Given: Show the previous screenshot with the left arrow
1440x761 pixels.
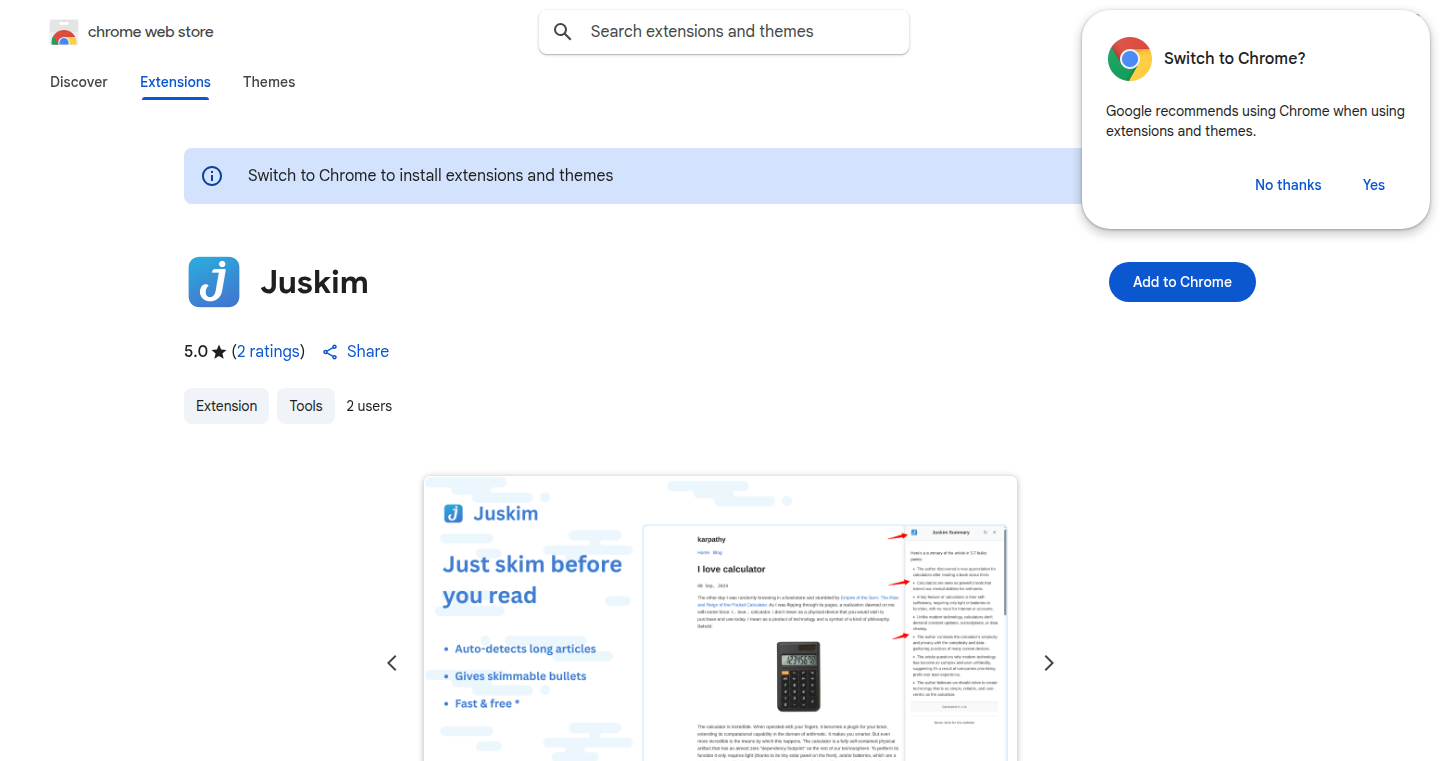Looking at the screenshot, I should 392,663.
